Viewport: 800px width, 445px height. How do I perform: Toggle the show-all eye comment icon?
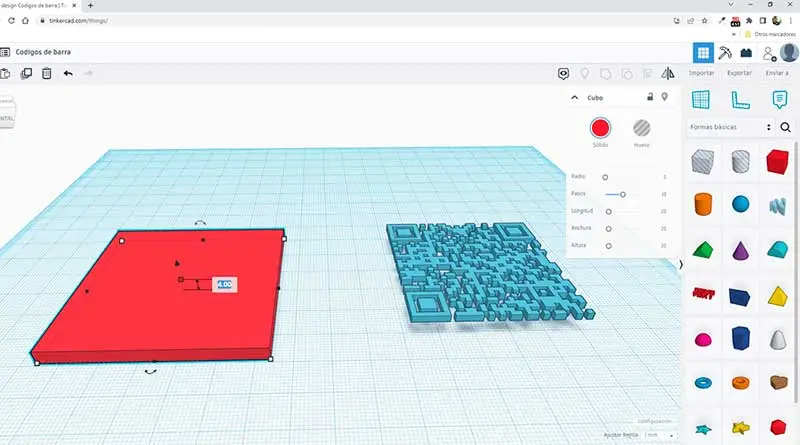click(563, 74)
